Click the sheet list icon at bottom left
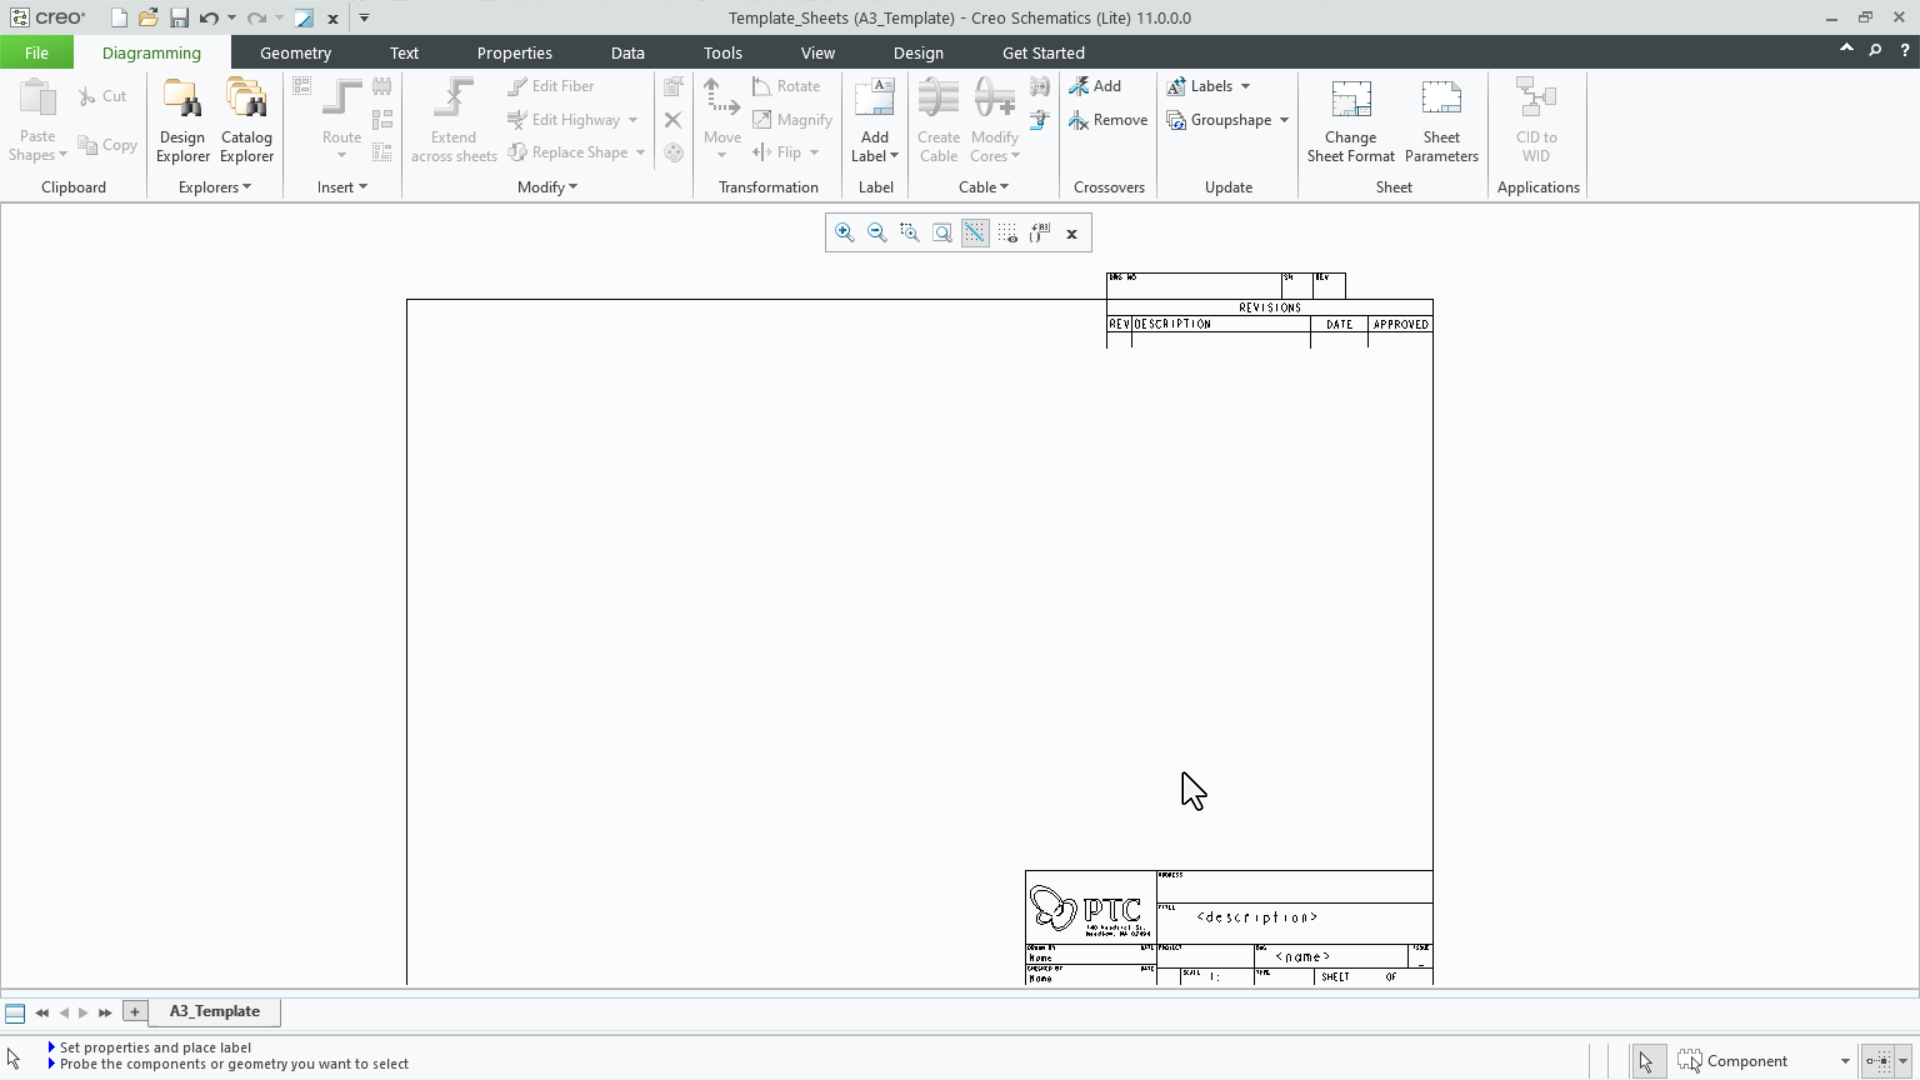The height and width of the screenshot is (1080, 1920). click(15, 1012)
